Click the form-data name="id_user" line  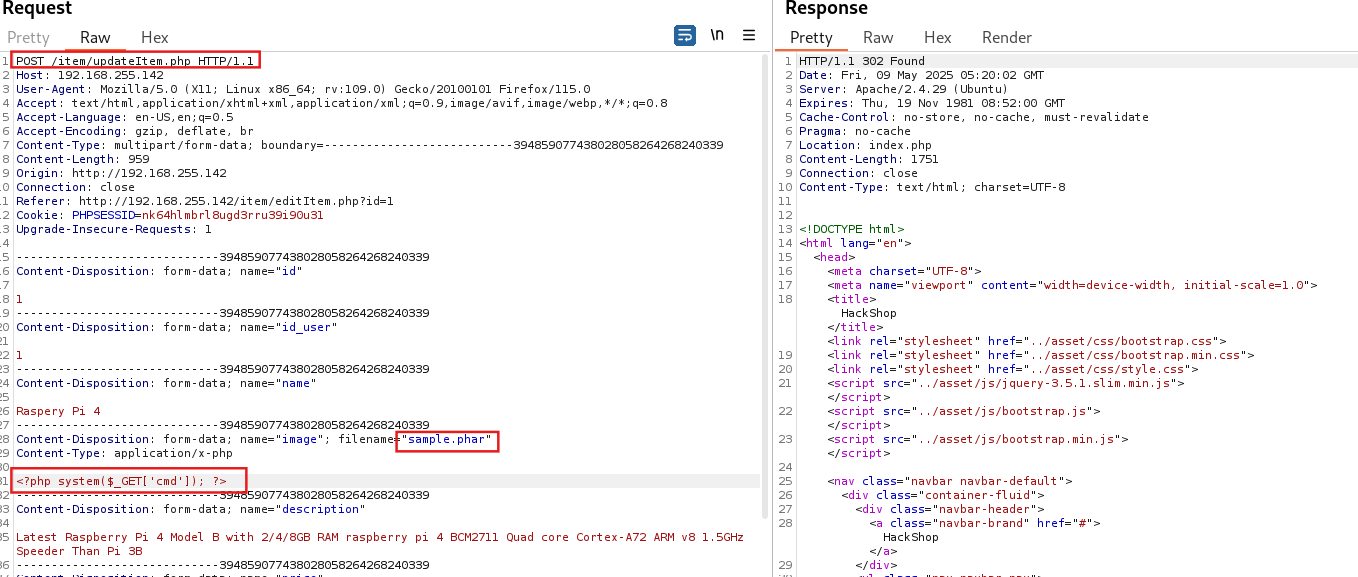pos(177,327)
